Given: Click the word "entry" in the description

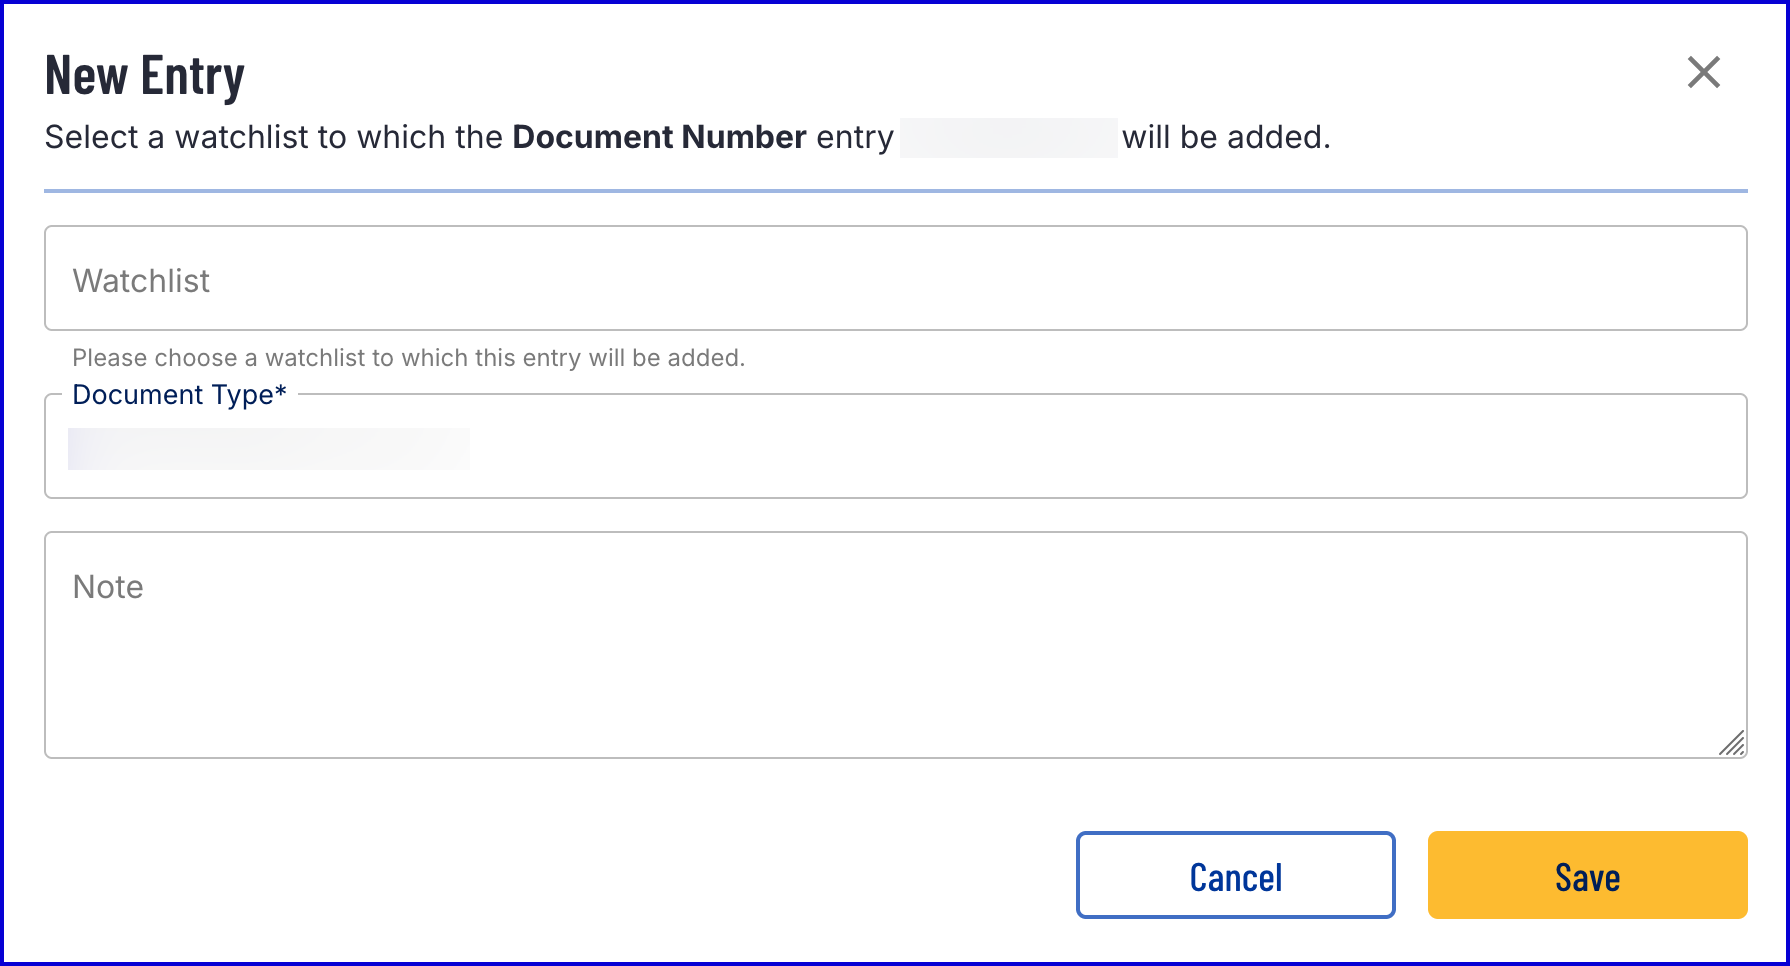Looking at the screenshot, I should point(854,137).
